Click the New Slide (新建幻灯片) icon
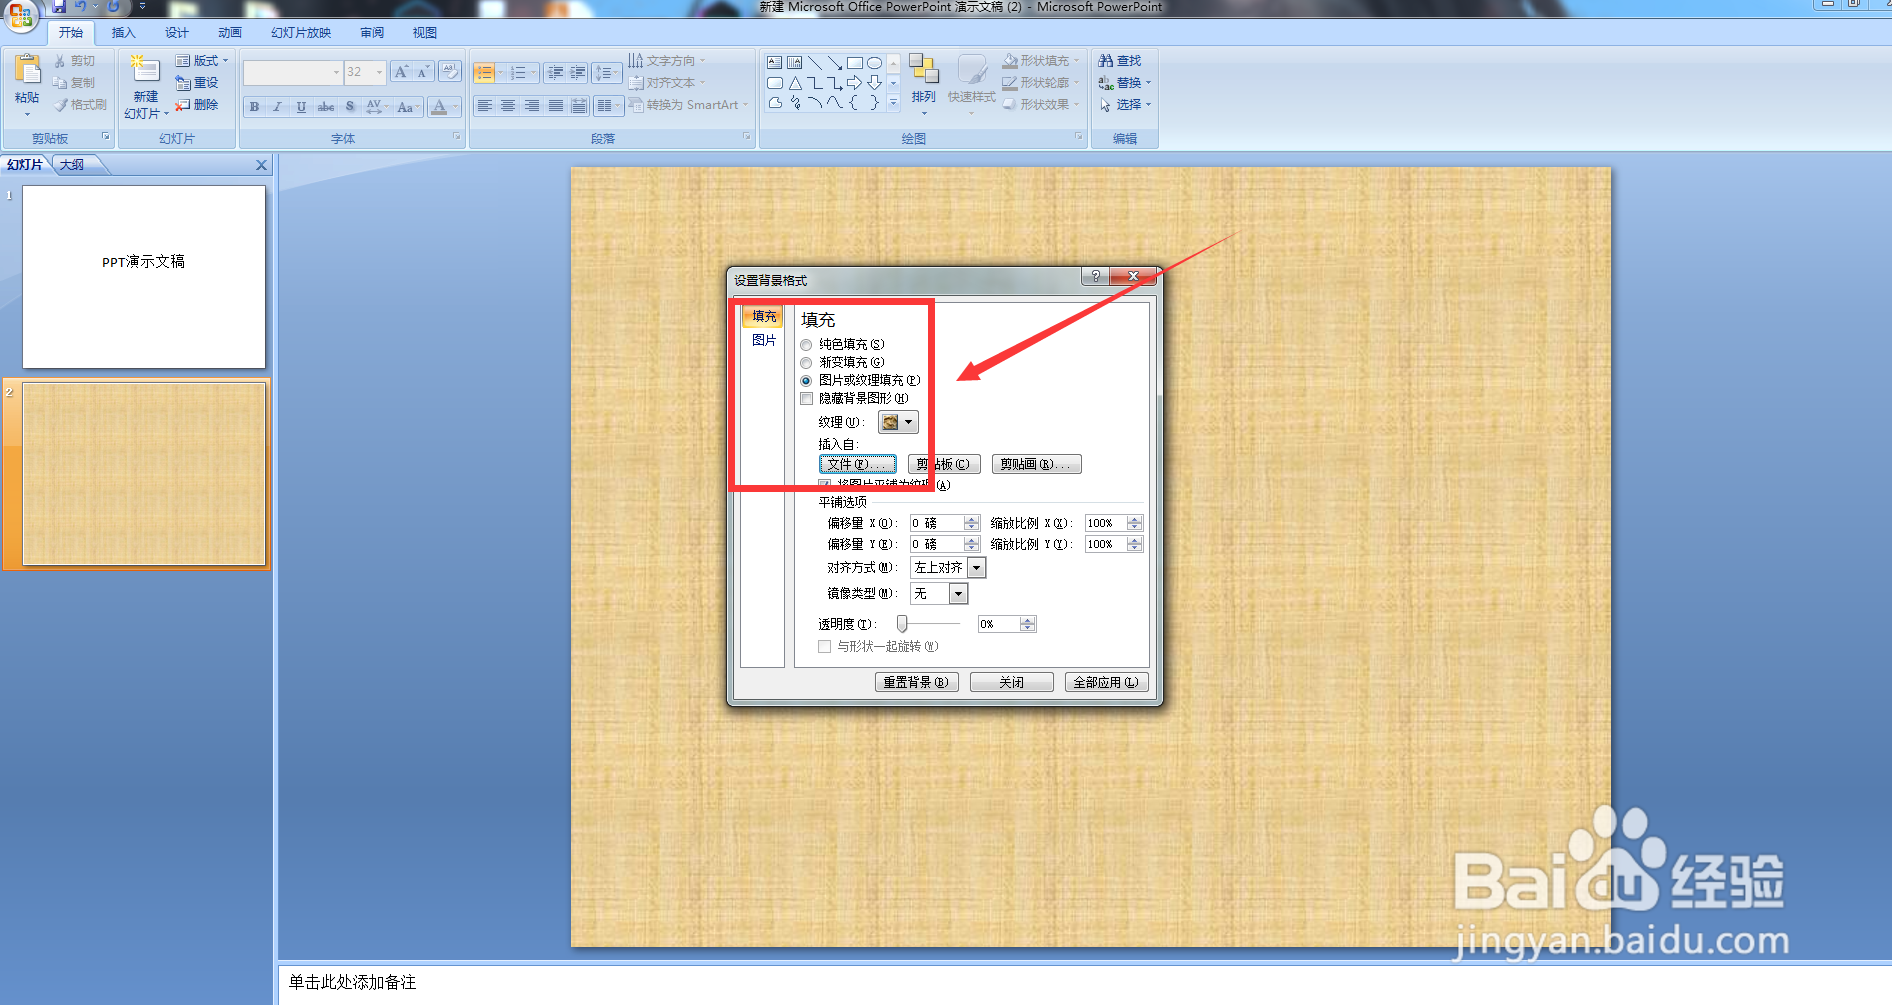The image size is (1892, 1005). pyautogui.click(x=145, y=70)
